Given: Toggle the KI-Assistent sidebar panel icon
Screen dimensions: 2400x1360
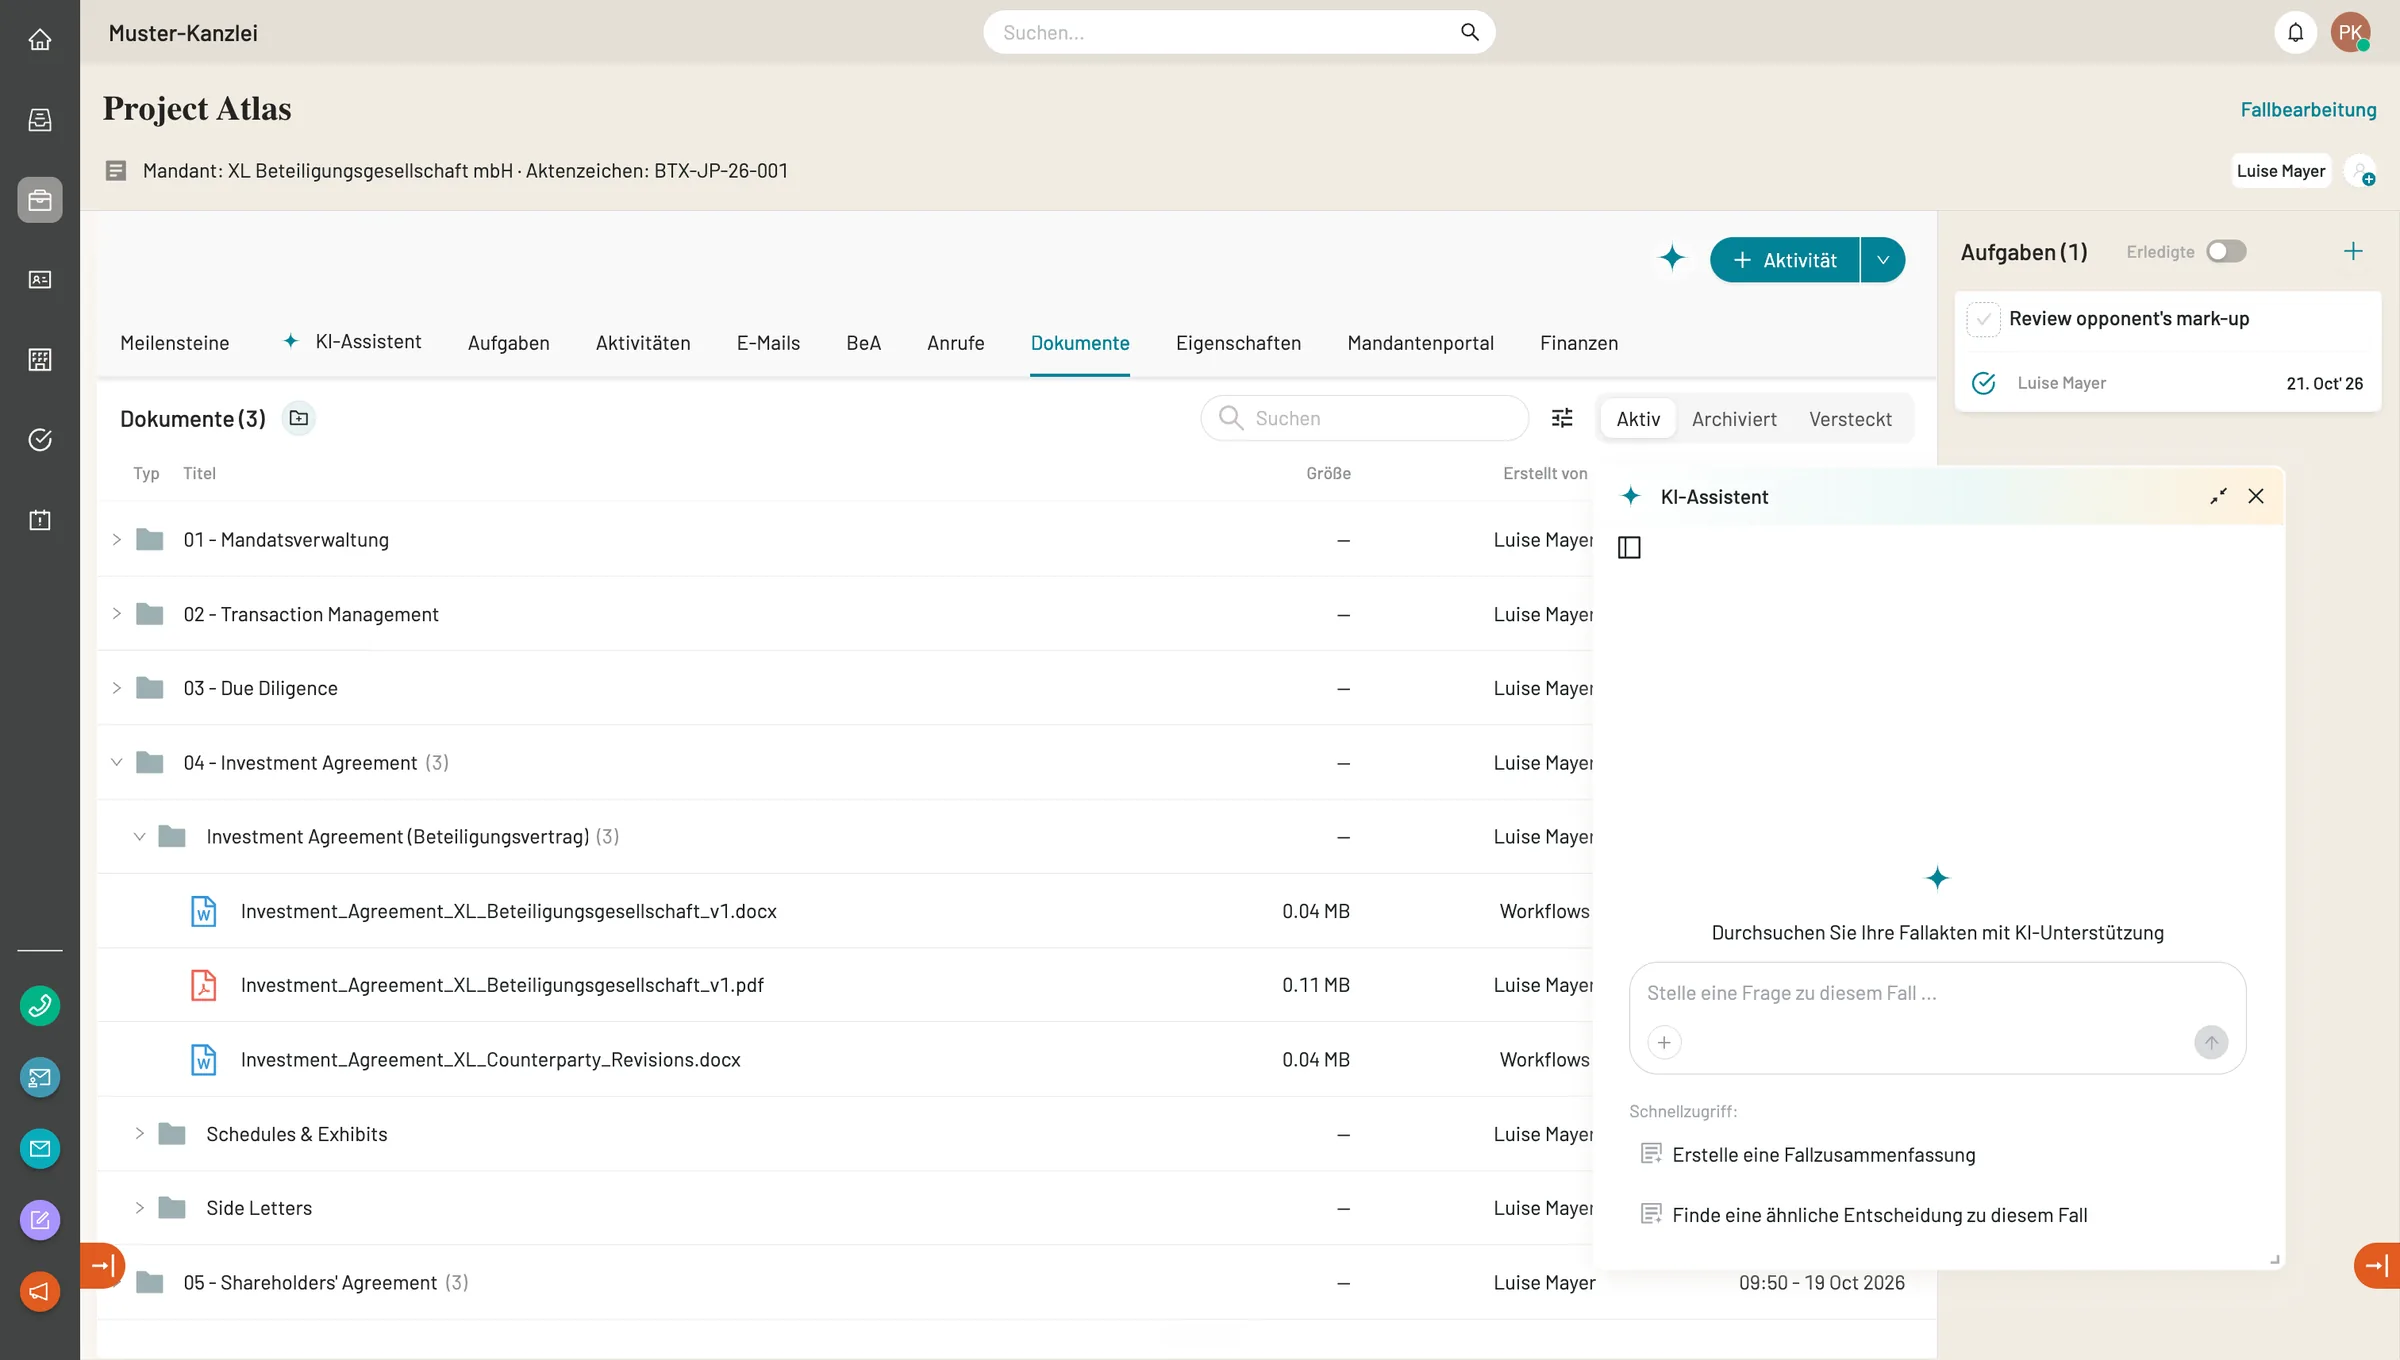Looking at the screenshot, I should (1629, 547).
